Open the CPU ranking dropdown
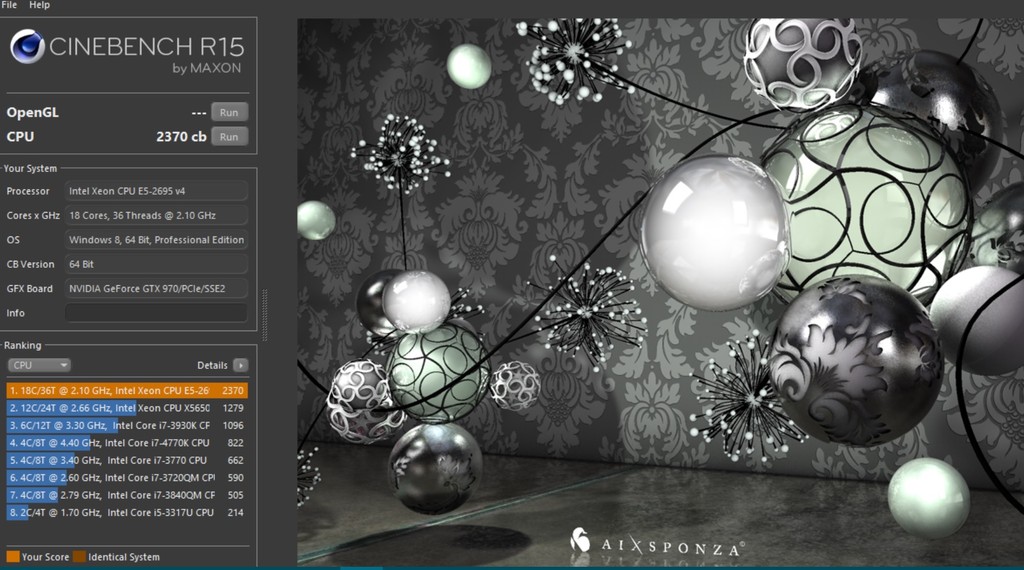This screenshot has width=1024, height=570. [x=39, y=365]
